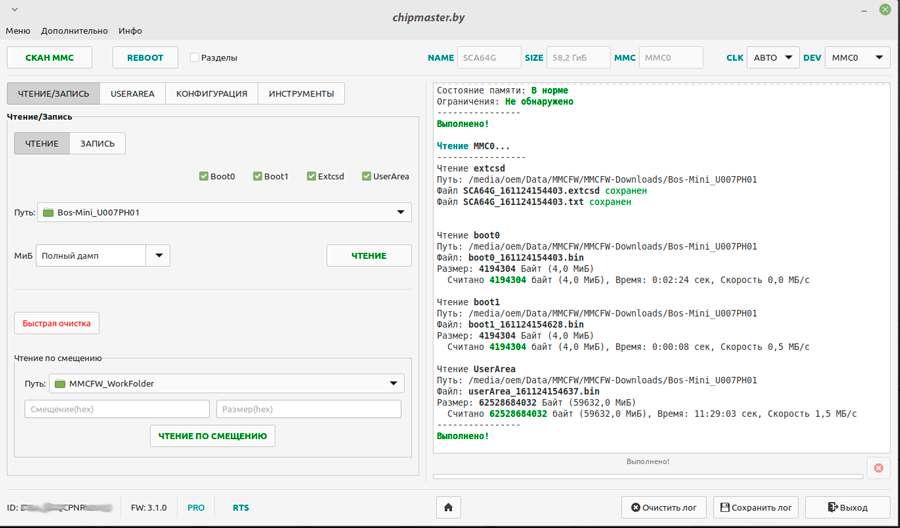
Task: Select the ЧТЕНИЕ mode tab
Action: point(42,143)
